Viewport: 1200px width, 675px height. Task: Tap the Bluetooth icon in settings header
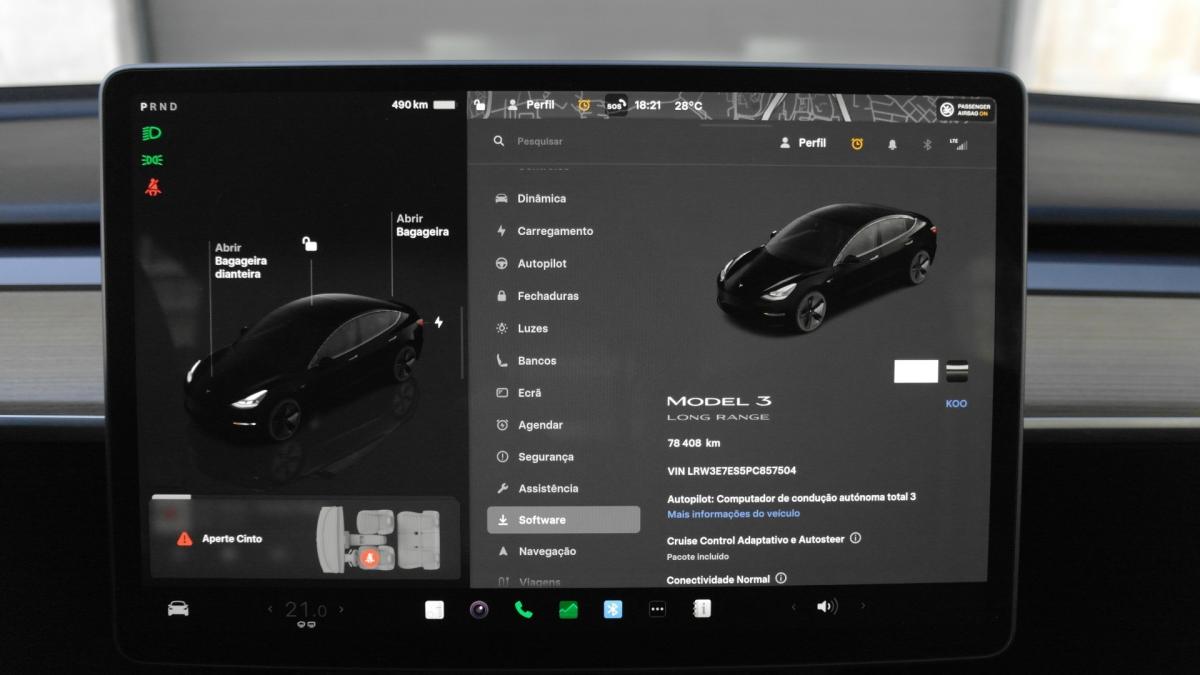click(x=927, y=144)
